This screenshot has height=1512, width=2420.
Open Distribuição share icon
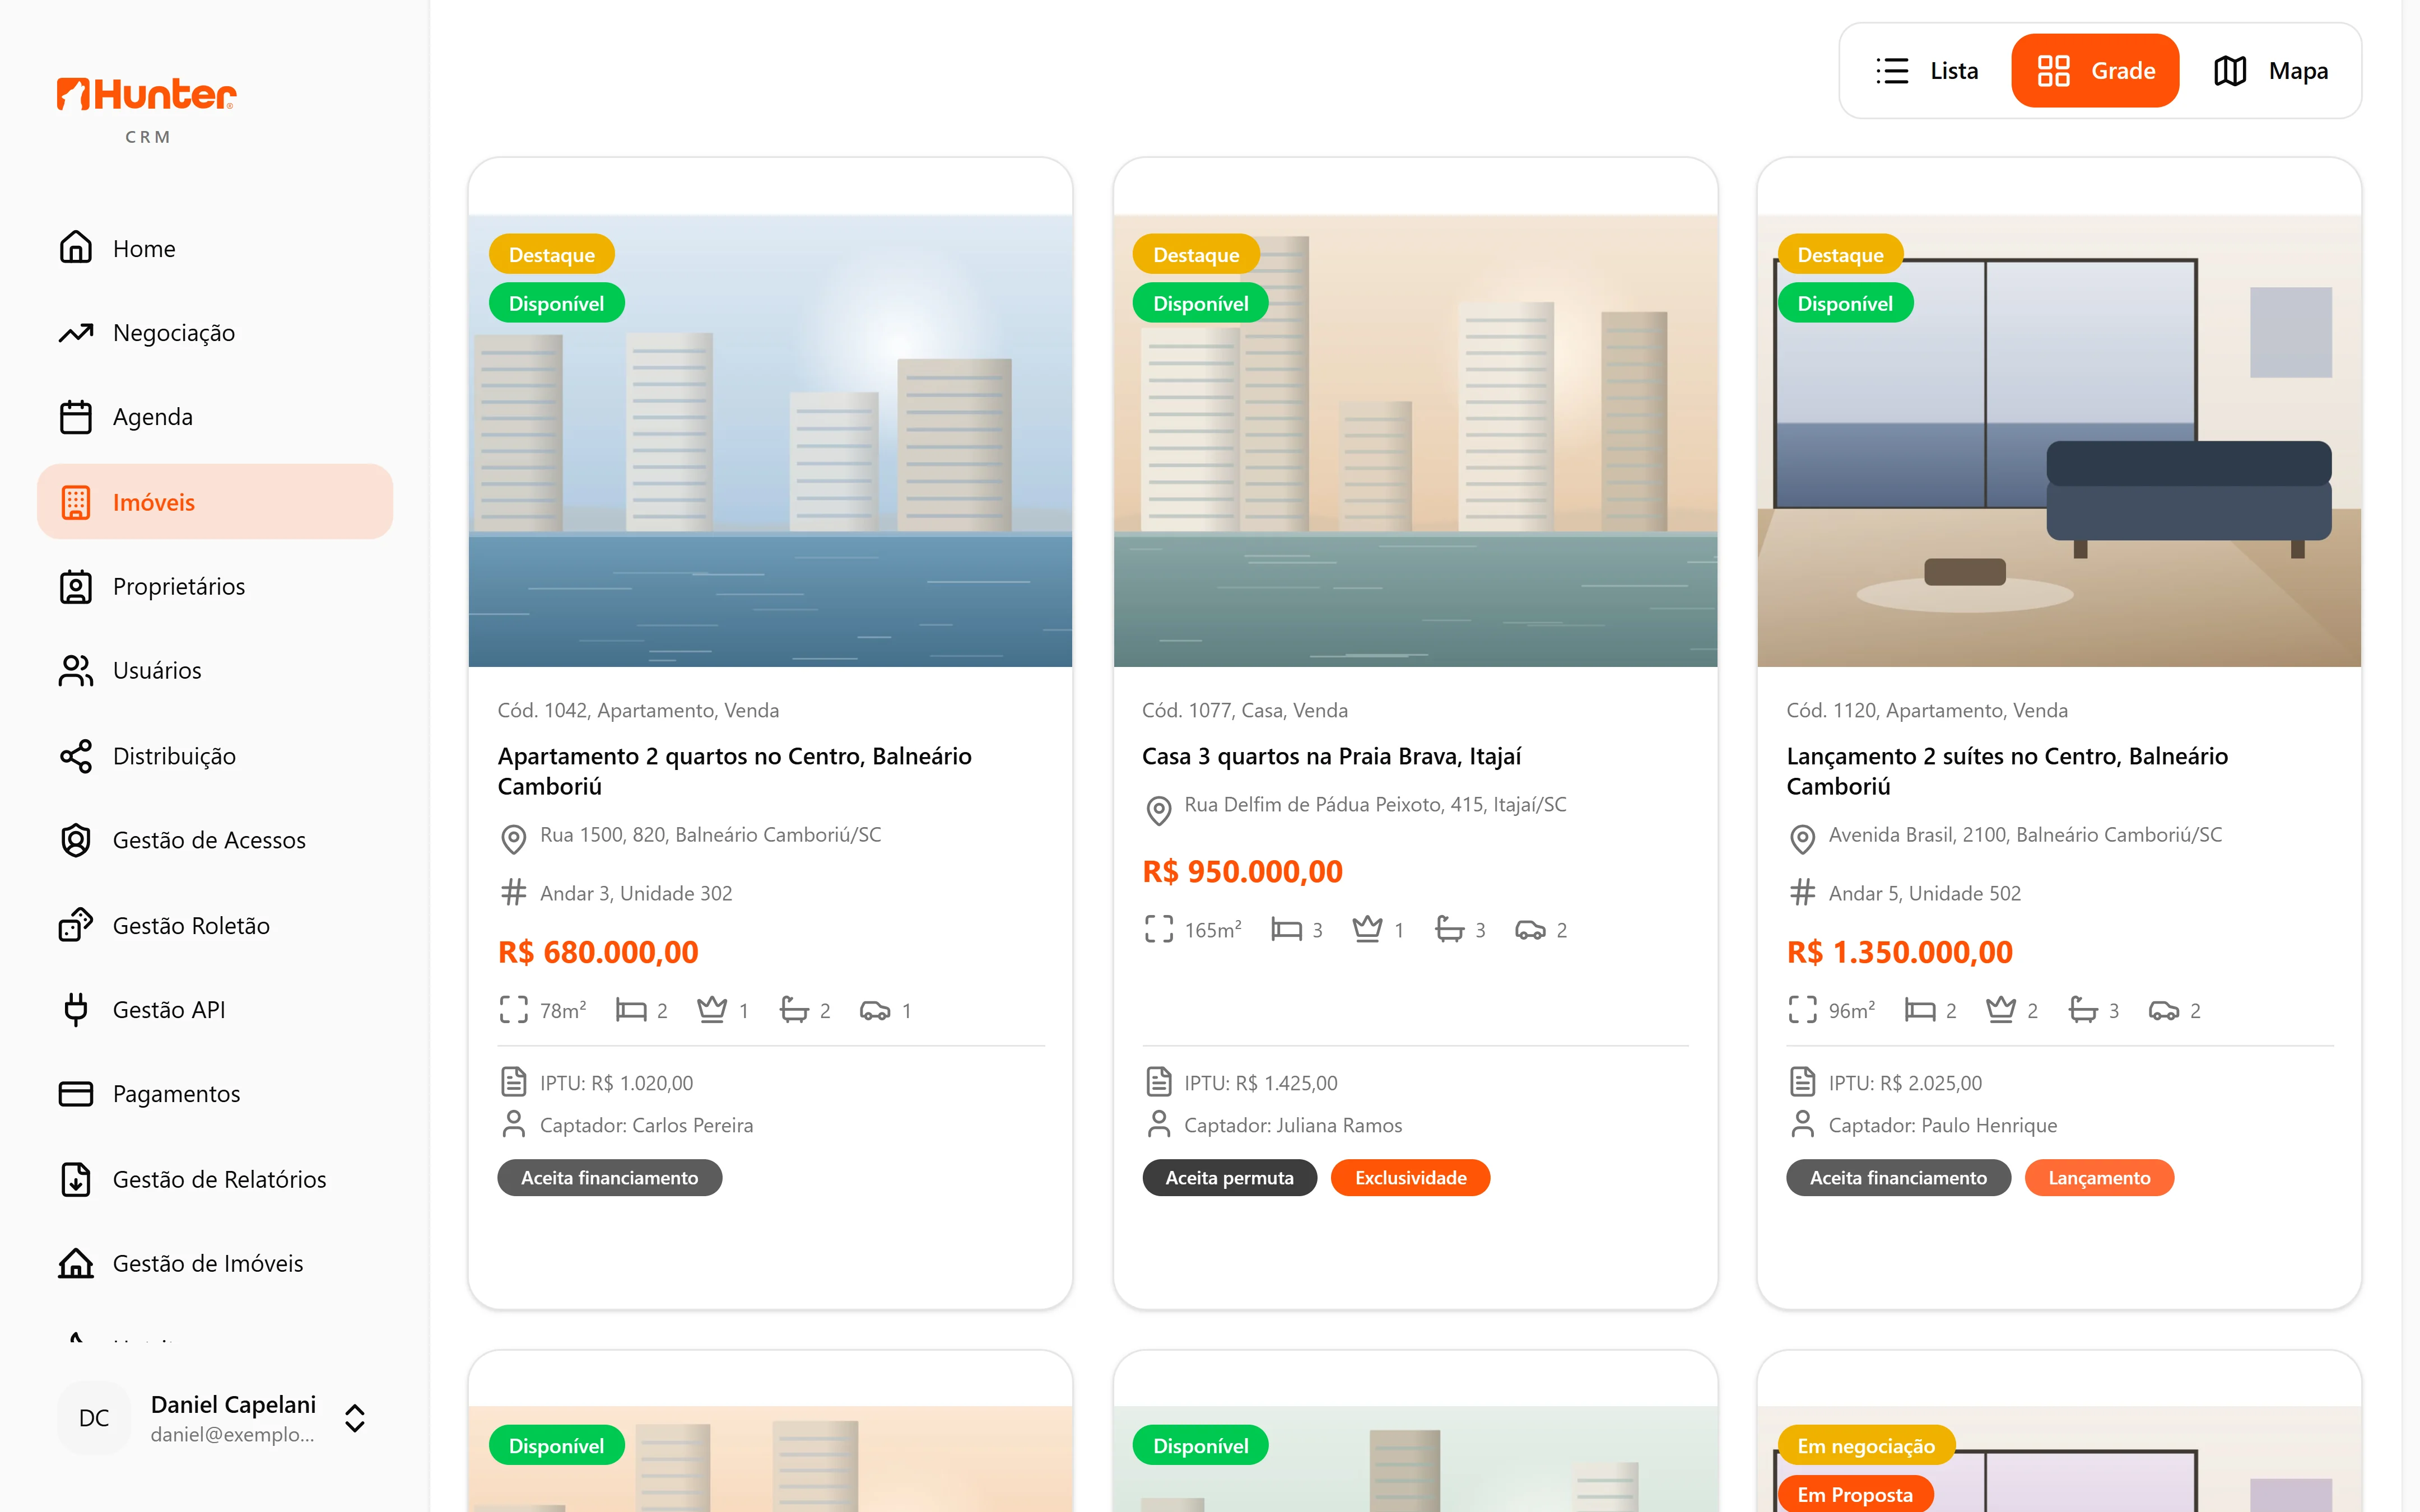coord(76,756)
